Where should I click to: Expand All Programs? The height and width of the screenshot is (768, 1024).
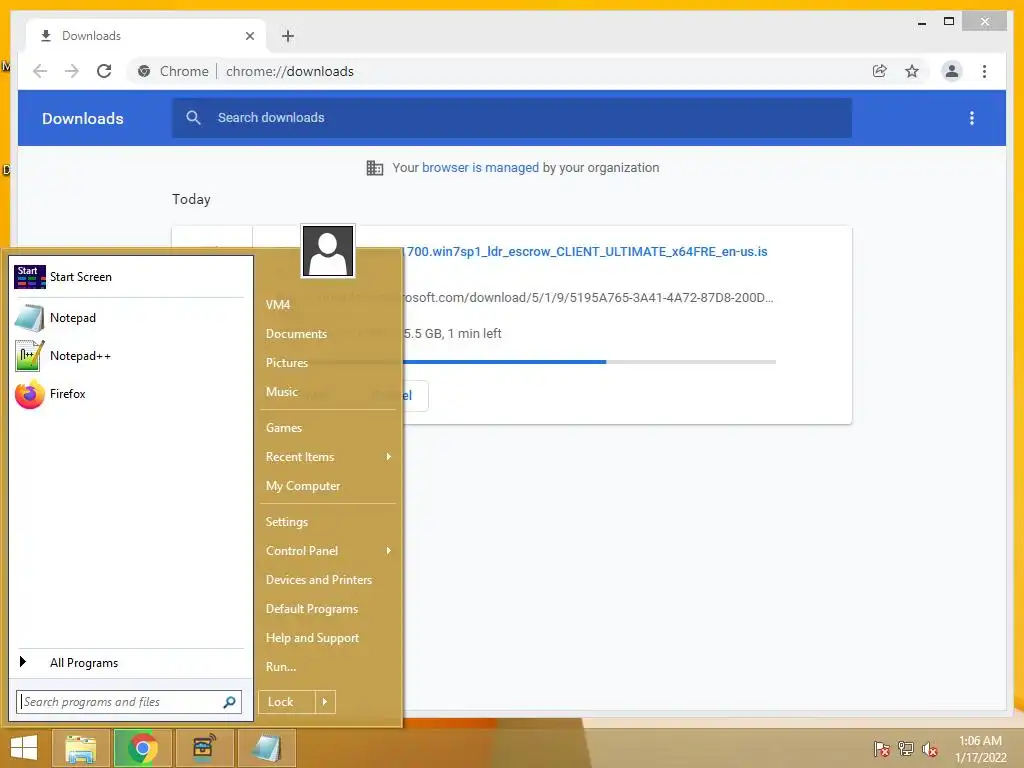point(129,663)
